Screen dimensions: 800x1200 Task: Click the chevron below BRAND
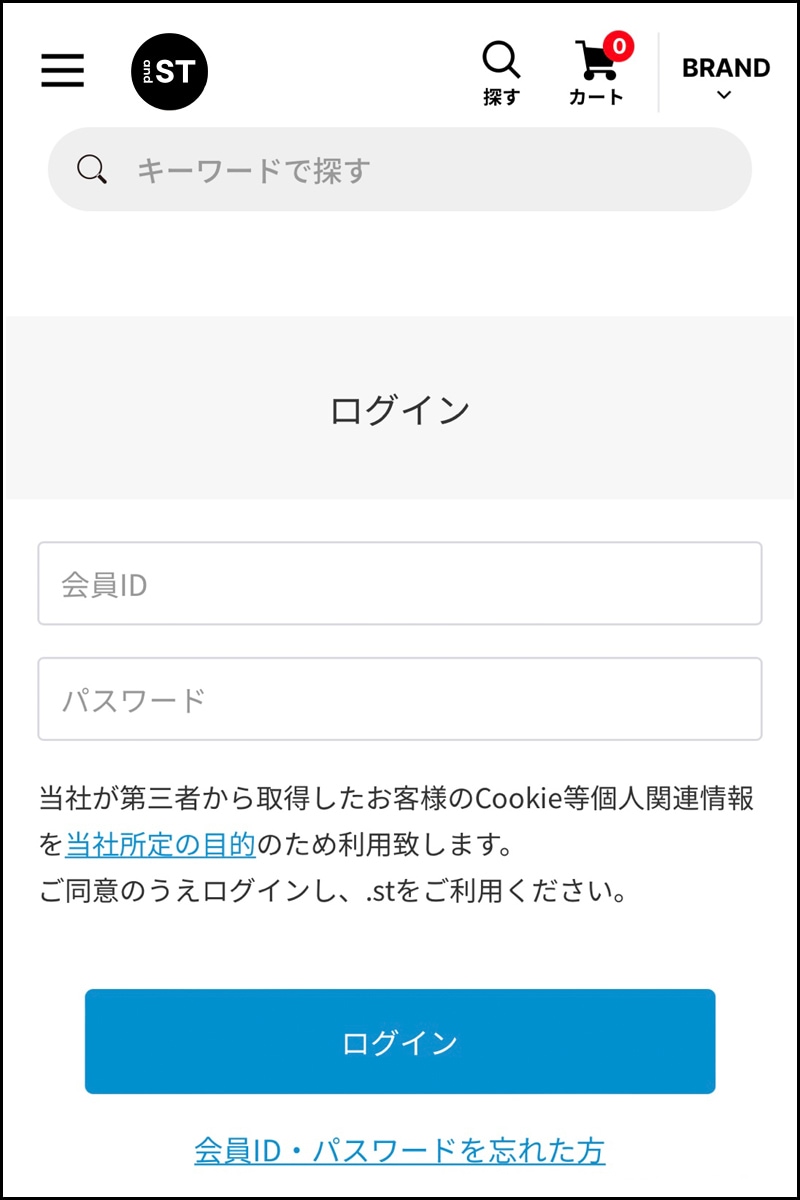click(725, 96)
